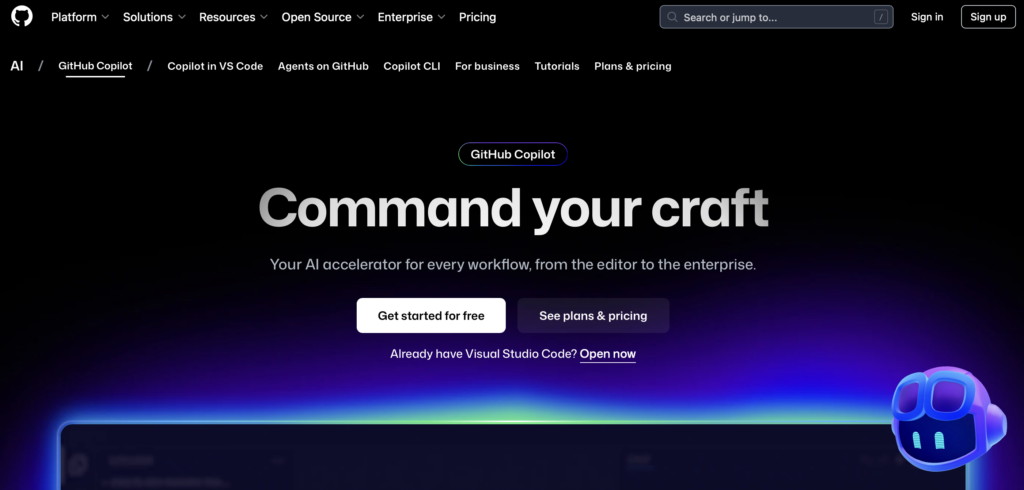This screenshot has height=490, width=1024.
Task: Navigate to AI breadcrumb link
Action: click(17, 66)
